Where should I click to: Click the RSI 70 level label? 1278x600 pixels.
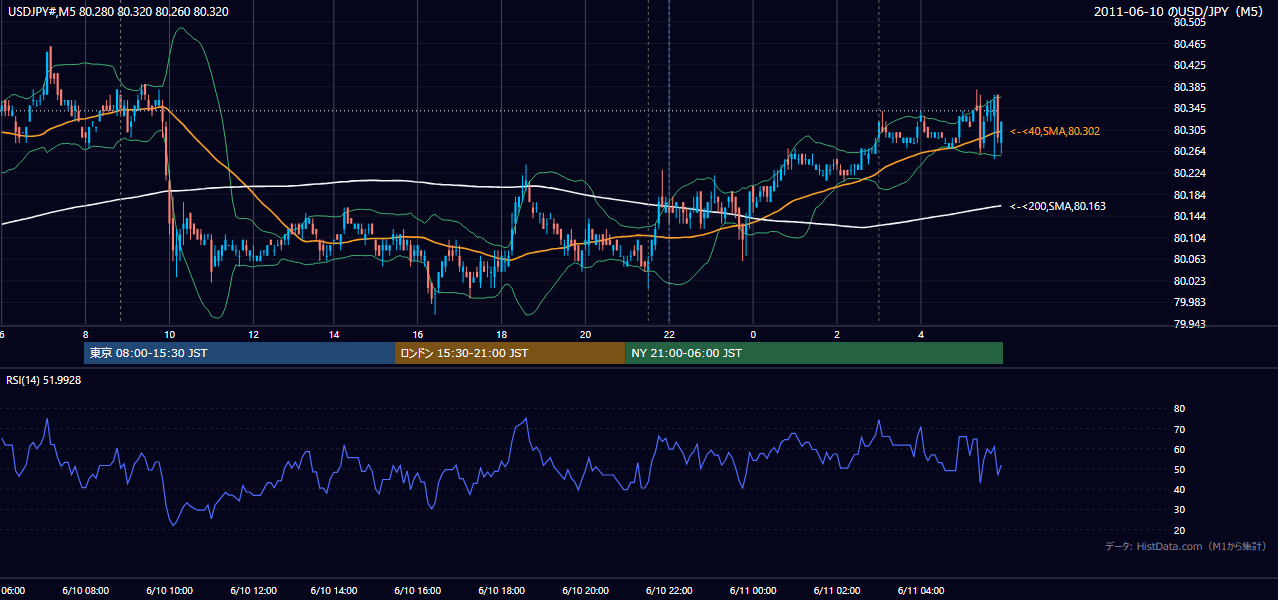point(1179,430)
